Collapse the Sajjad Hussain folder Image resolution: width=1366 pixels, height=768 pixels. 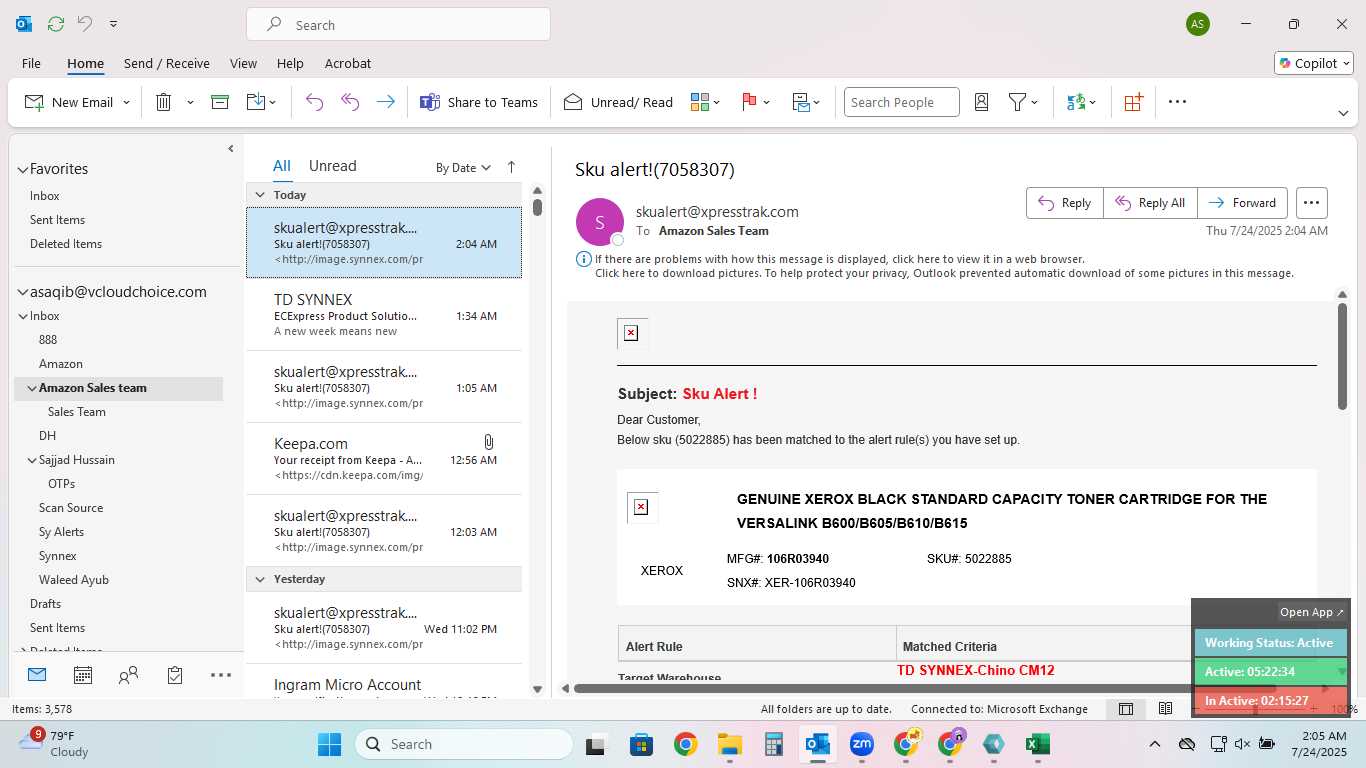pos(31,460)
